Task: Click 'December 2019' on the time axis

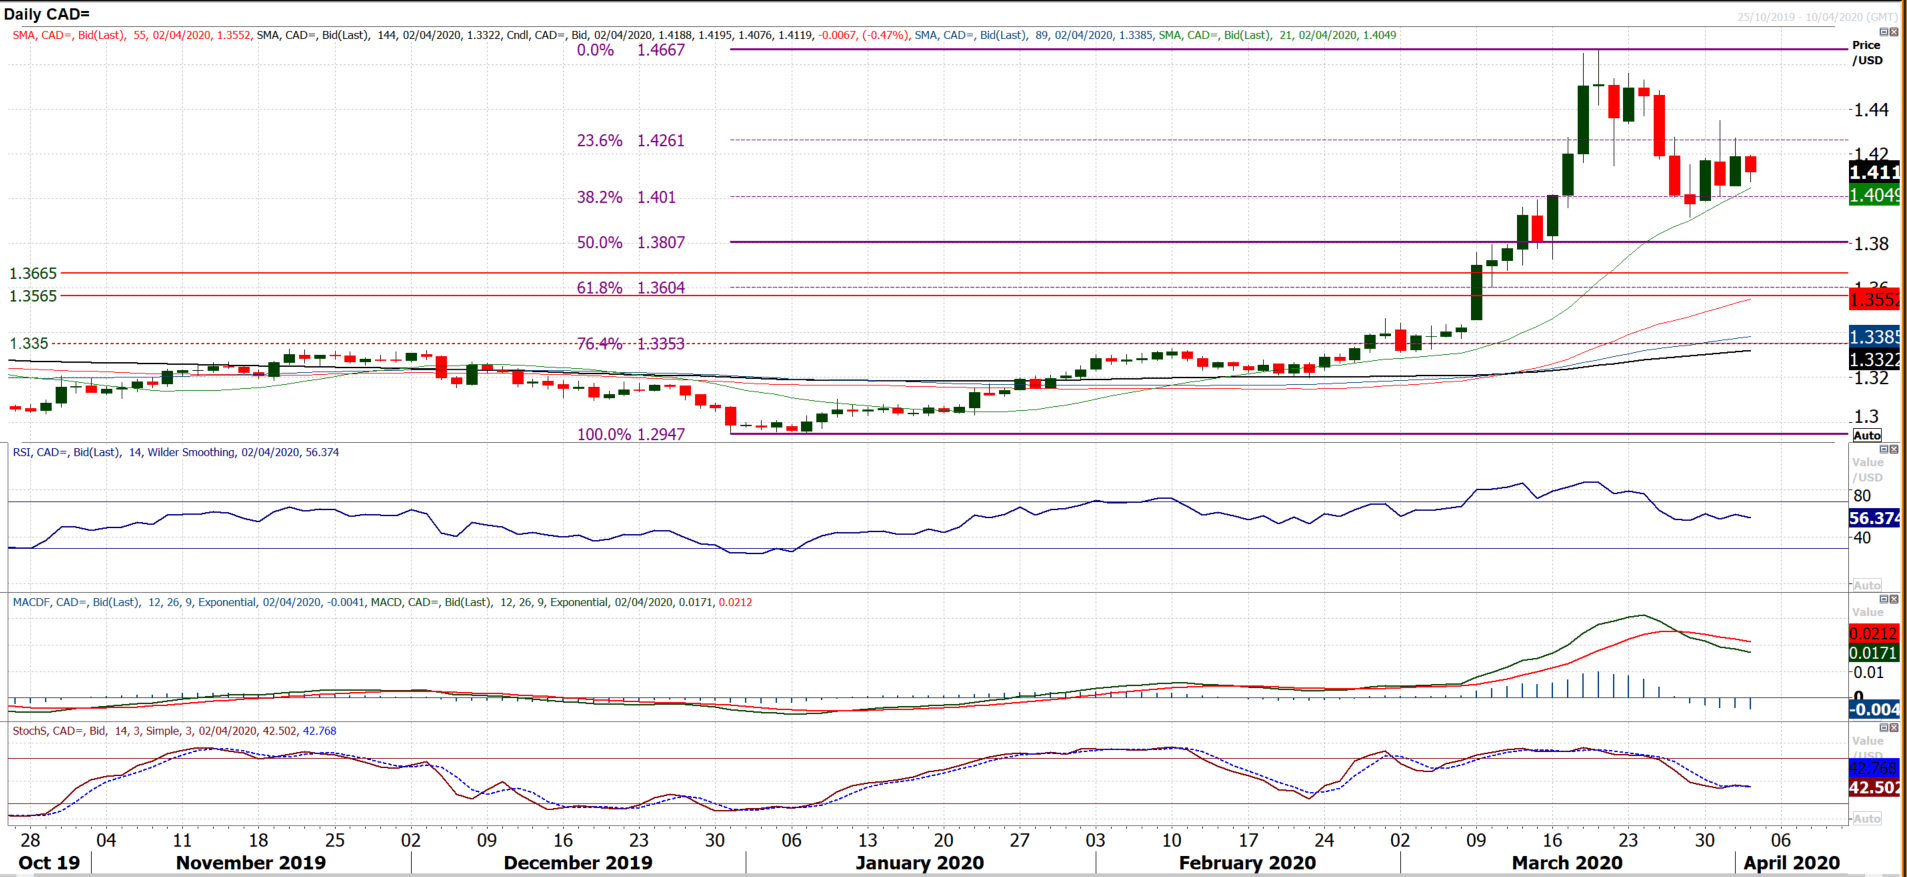Action: (x=578, y=862)
